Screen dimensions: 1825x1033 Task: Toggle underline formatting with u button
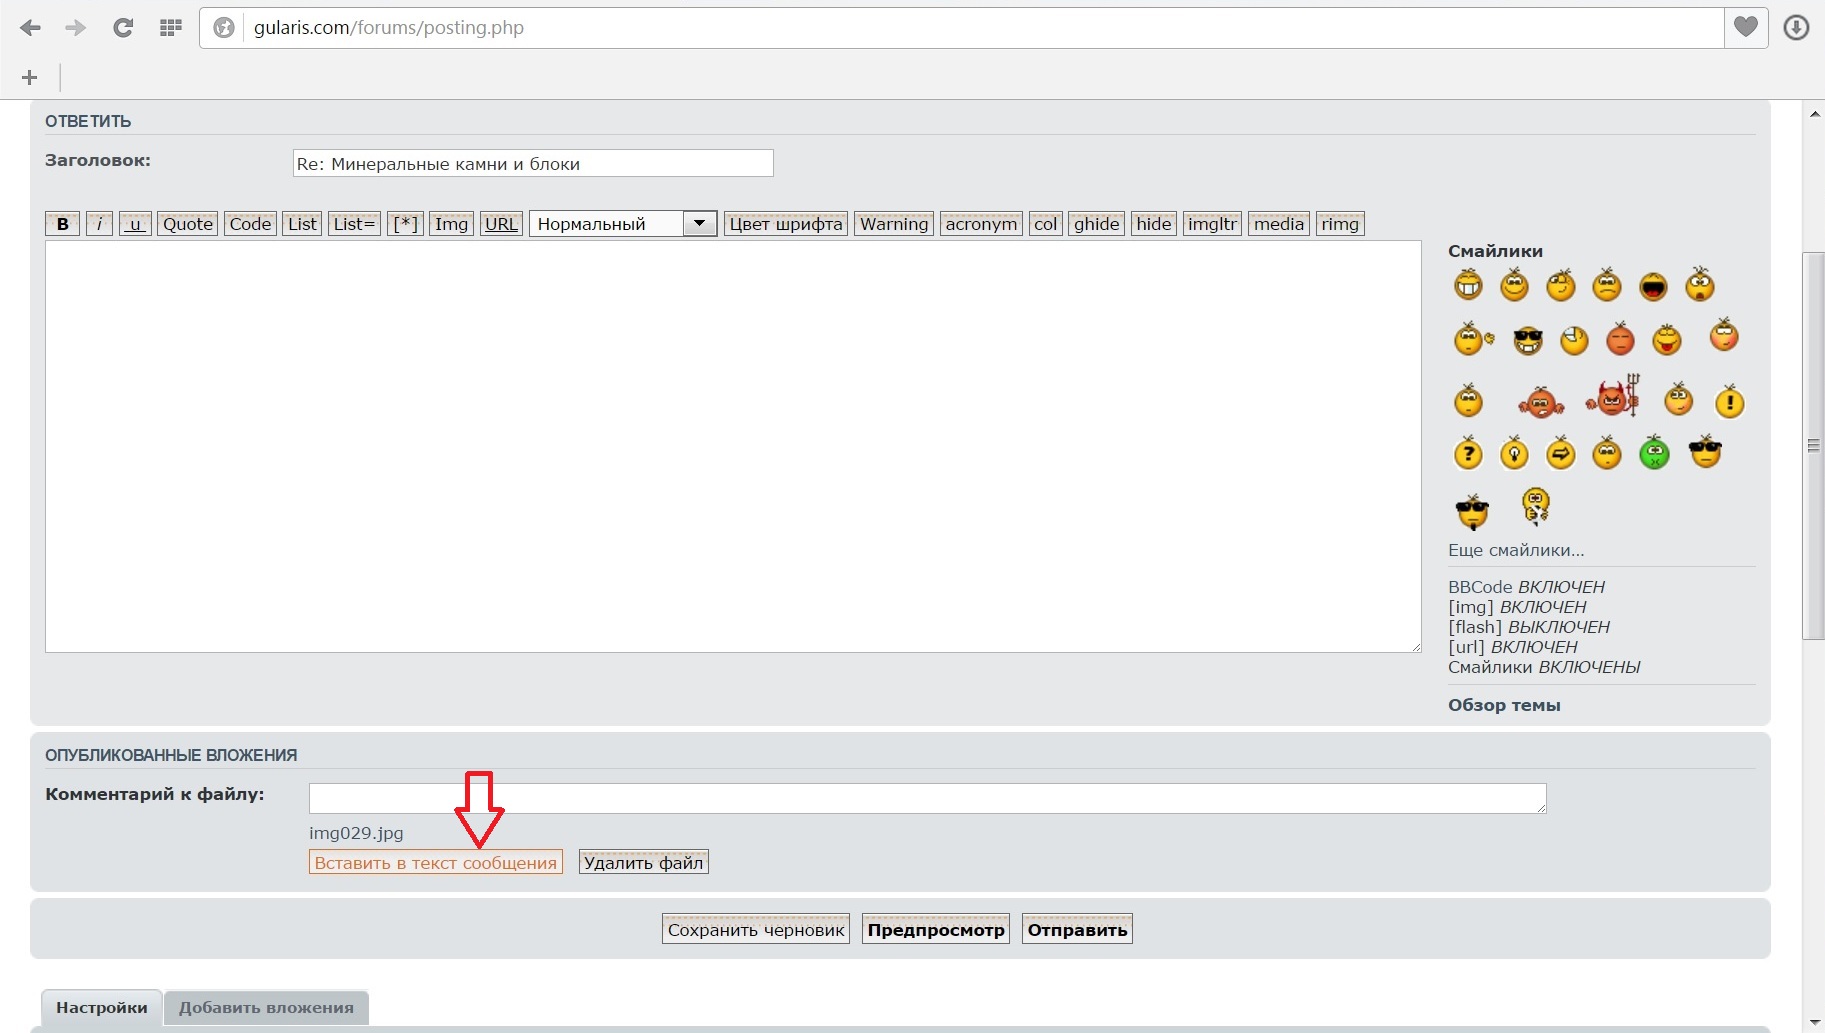[x=135, y=224]
